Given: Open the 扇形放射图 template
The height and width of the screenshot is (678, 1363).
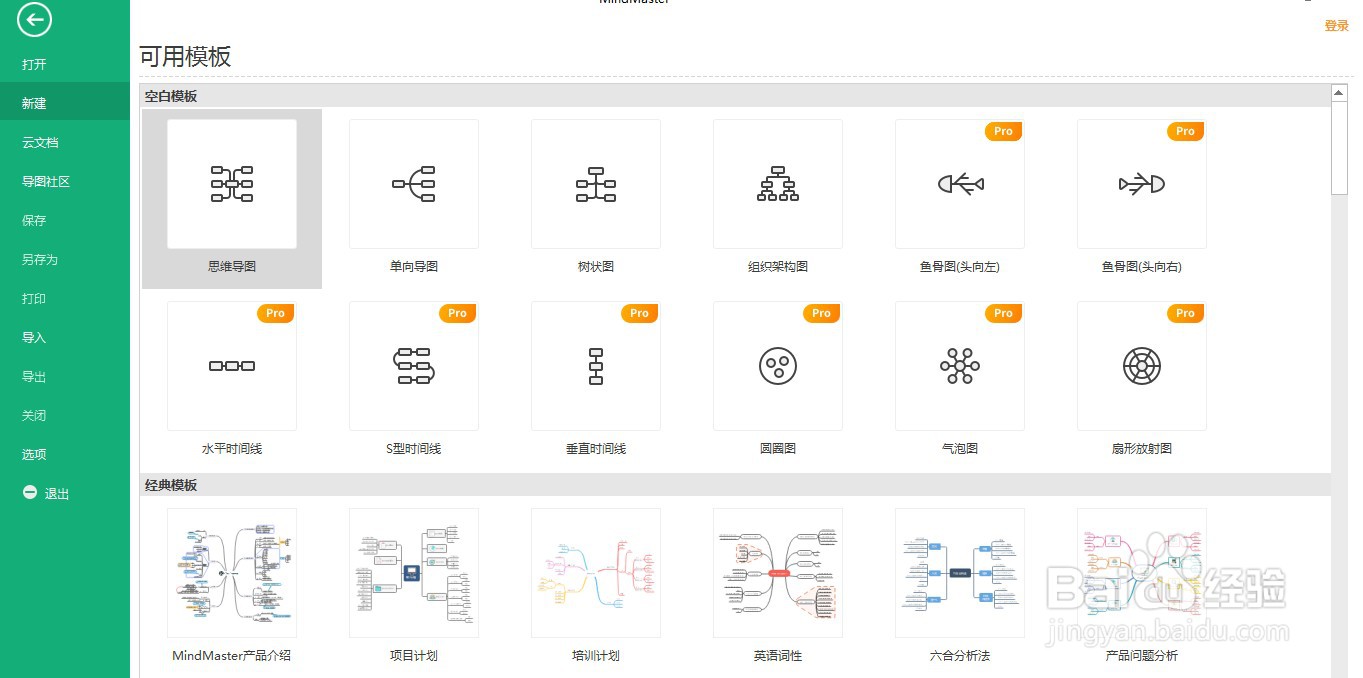Looking at the screenshot, I should [1141, 365].
